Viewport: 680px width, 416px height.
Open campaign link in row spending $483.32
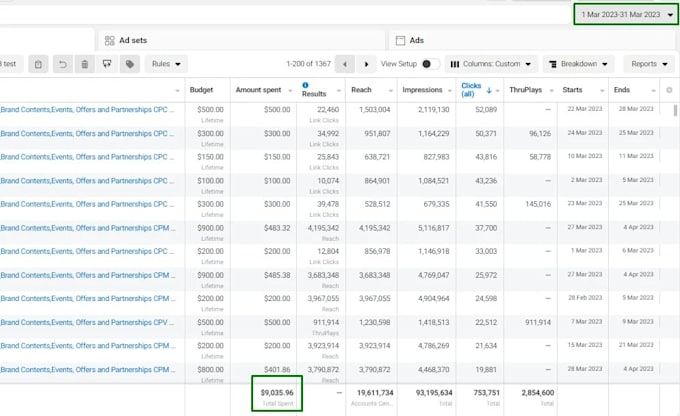click(88, 228)
